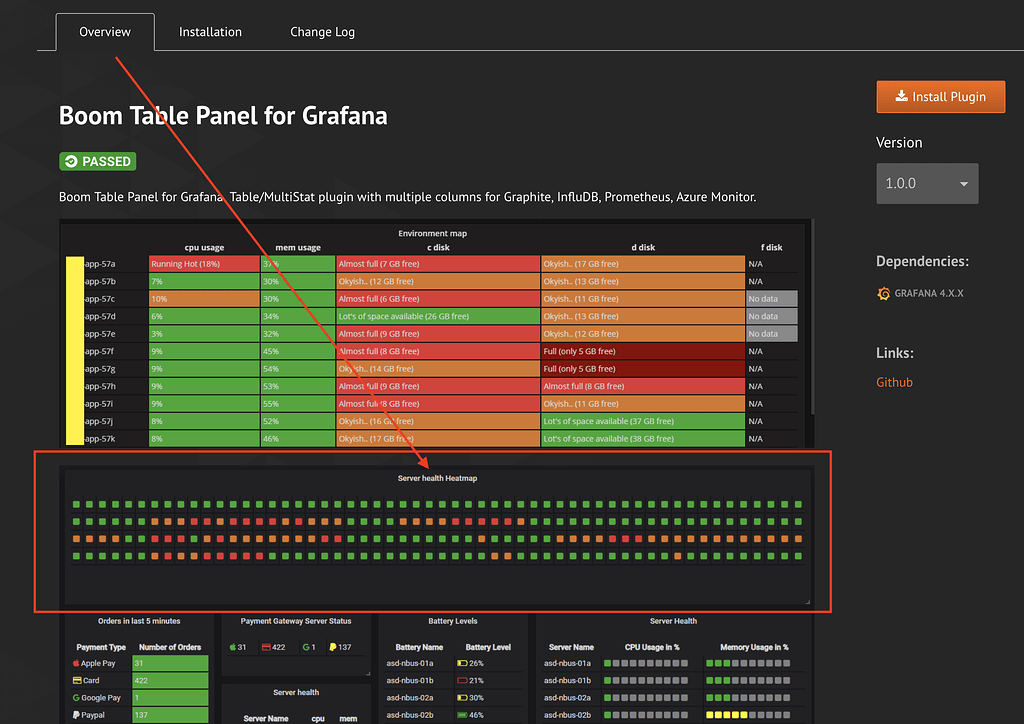Click the green PASSED build badge

(x=98, y=161)
